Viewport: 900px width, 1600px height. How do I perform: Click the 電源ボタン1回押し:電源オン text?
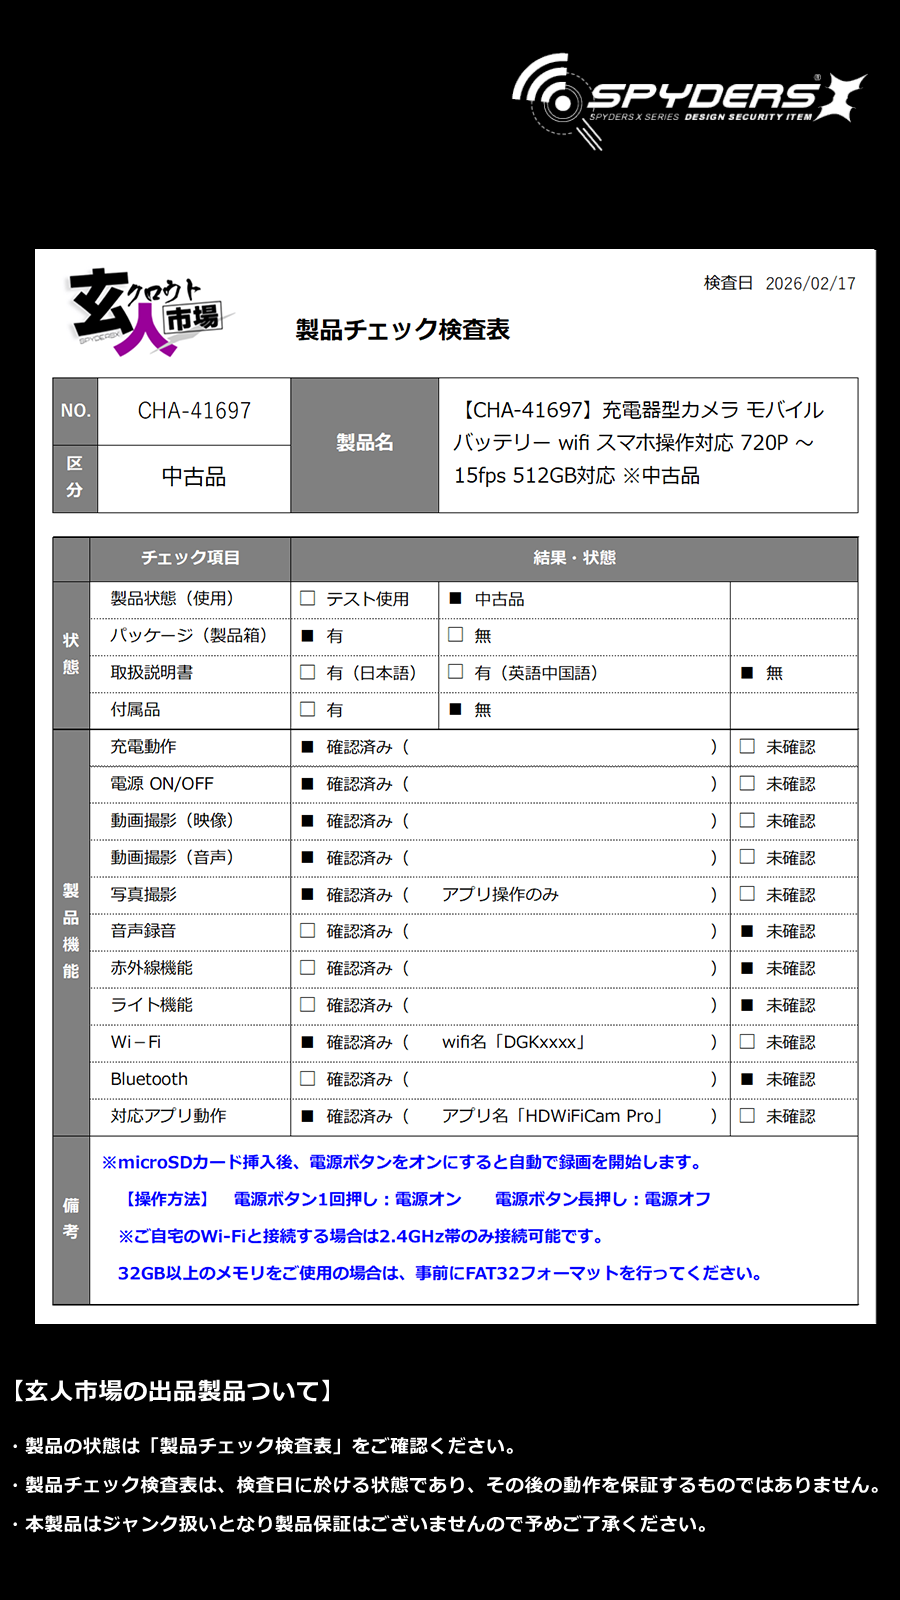point(347,1199)
